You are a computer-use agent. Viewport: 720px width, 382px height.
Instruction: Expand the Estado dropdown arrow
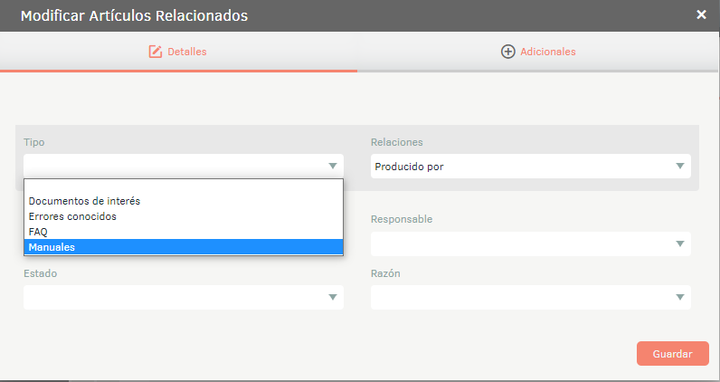coord(333,297)
